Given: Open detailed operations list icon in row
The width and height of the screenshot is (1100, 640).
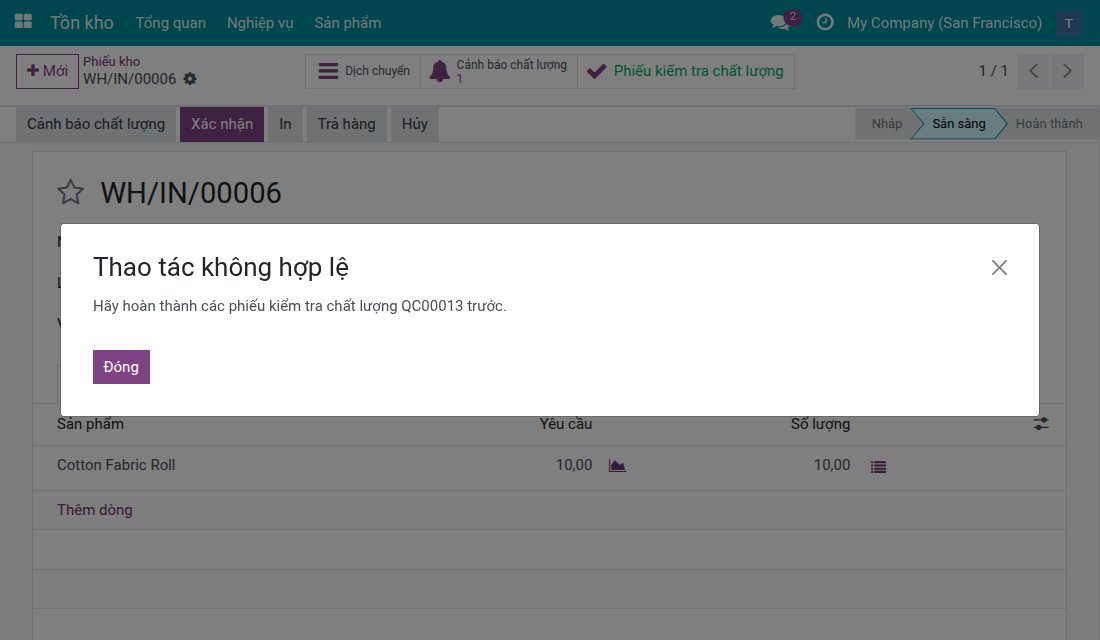Looking at the screenshot, I should click(x=878, y=467).
